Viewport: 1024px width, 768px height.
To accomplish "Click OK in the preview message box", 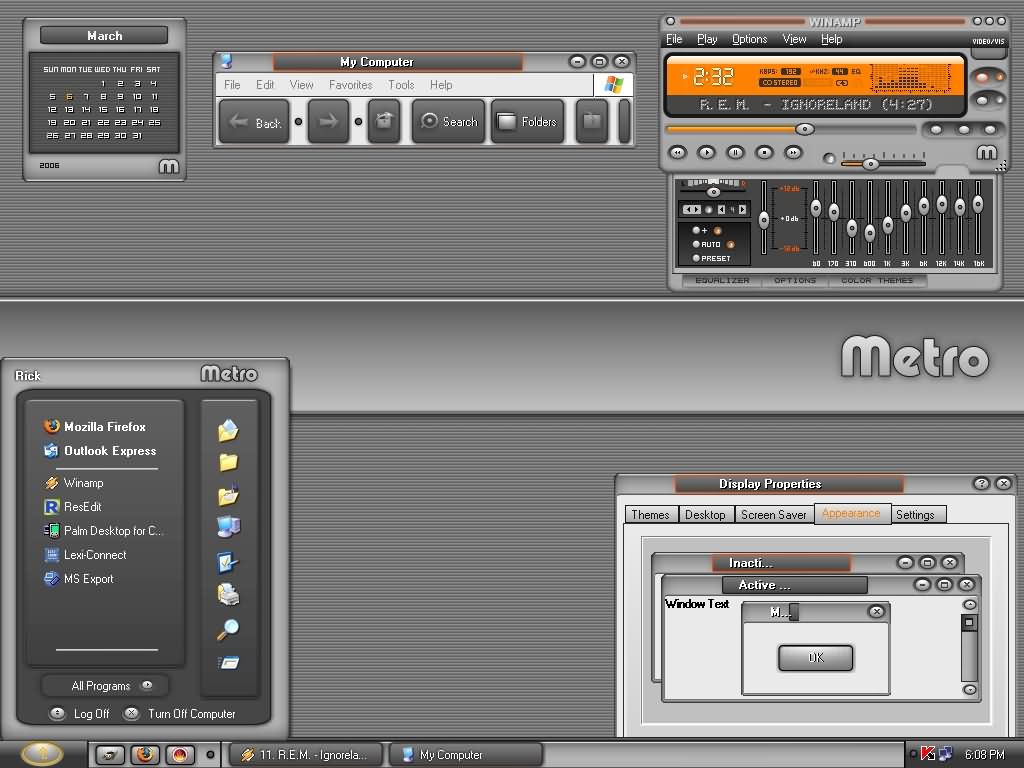I will click(816, 658).
